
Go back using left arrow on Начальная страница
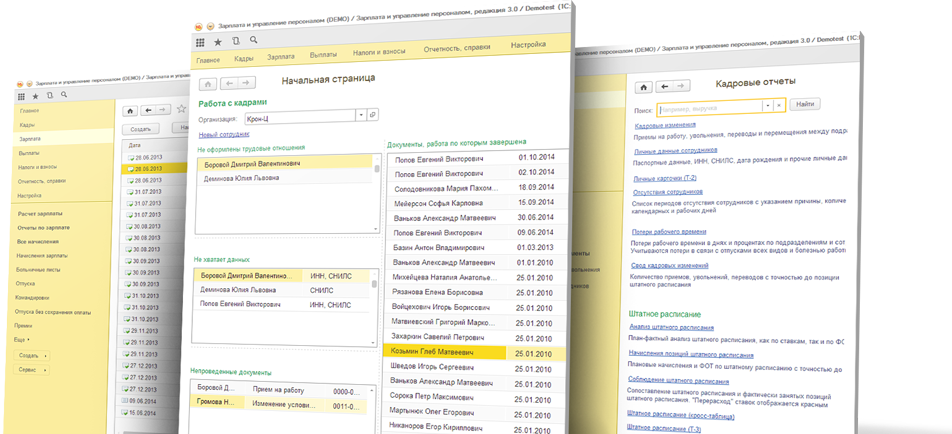pos(229,82)
